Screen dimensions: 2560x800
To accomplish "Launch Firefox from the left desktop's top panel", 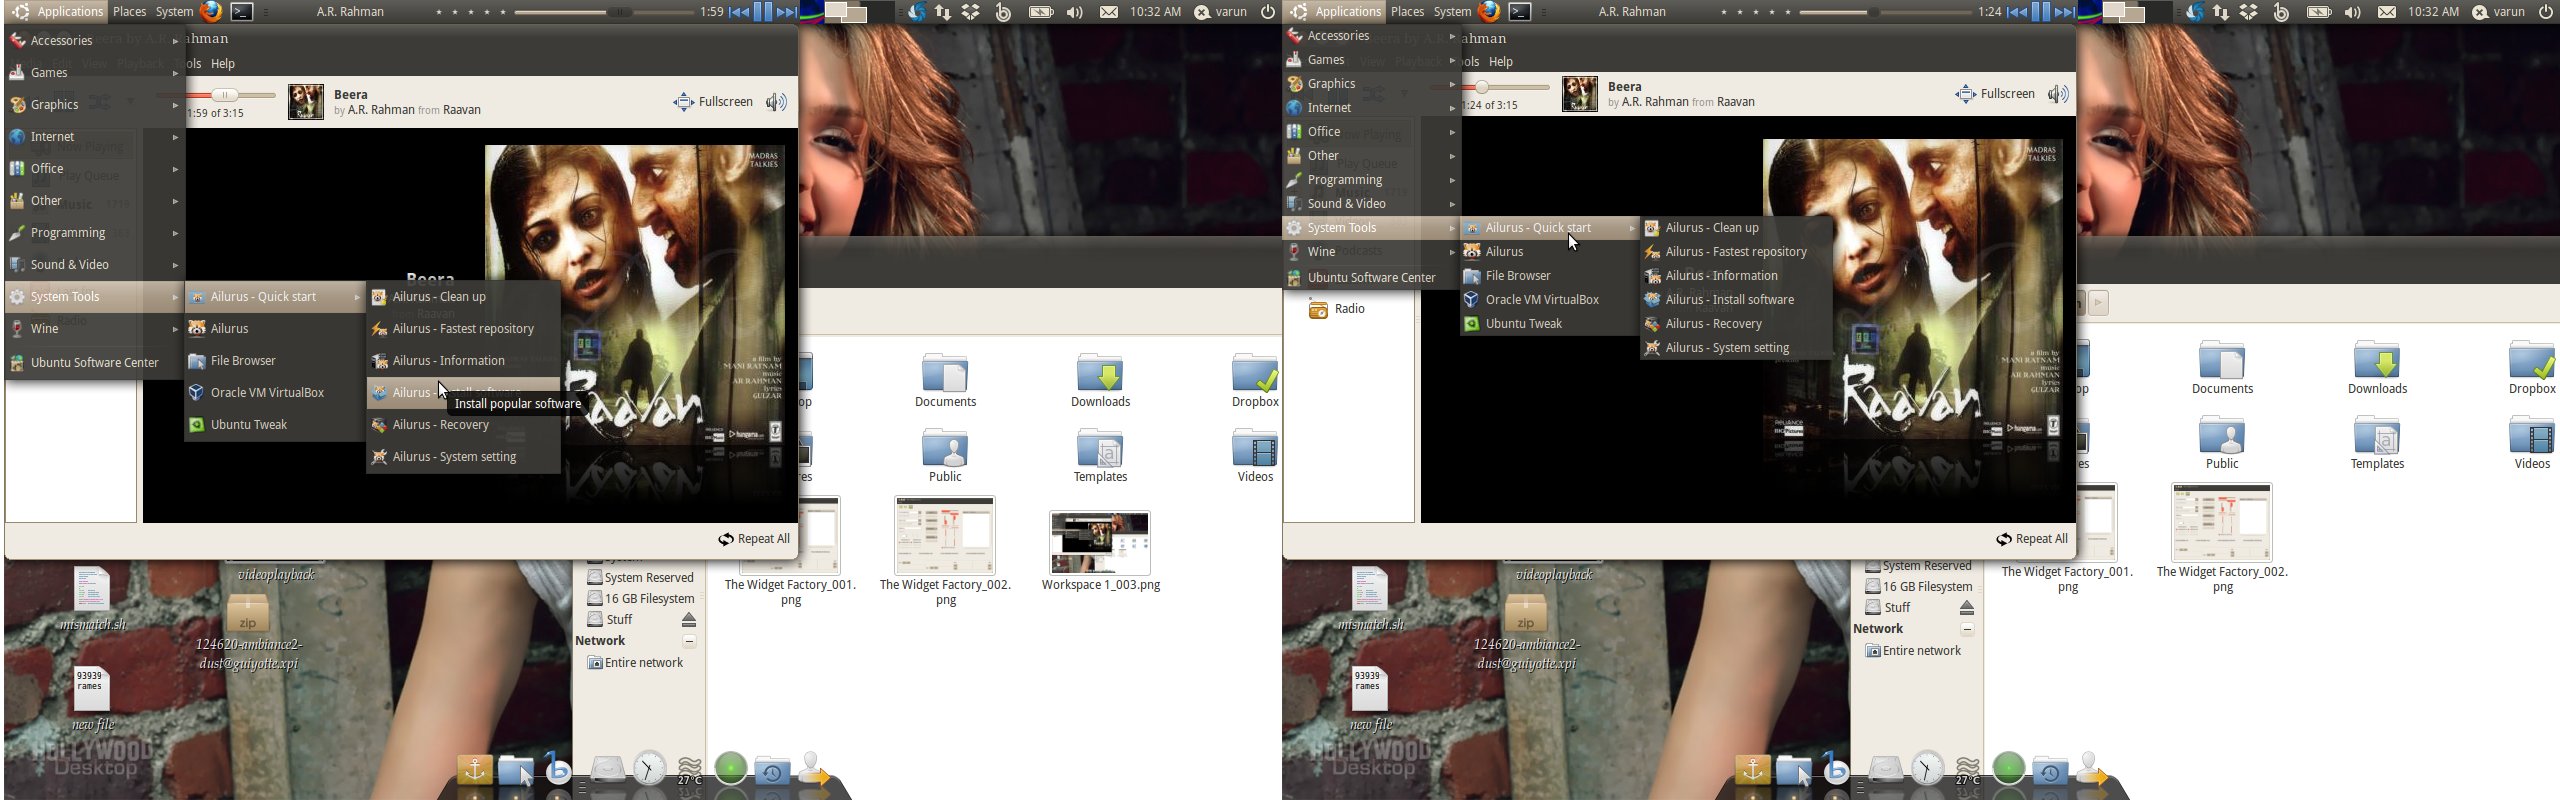I will pyautogui.click(x=211, y=12).
